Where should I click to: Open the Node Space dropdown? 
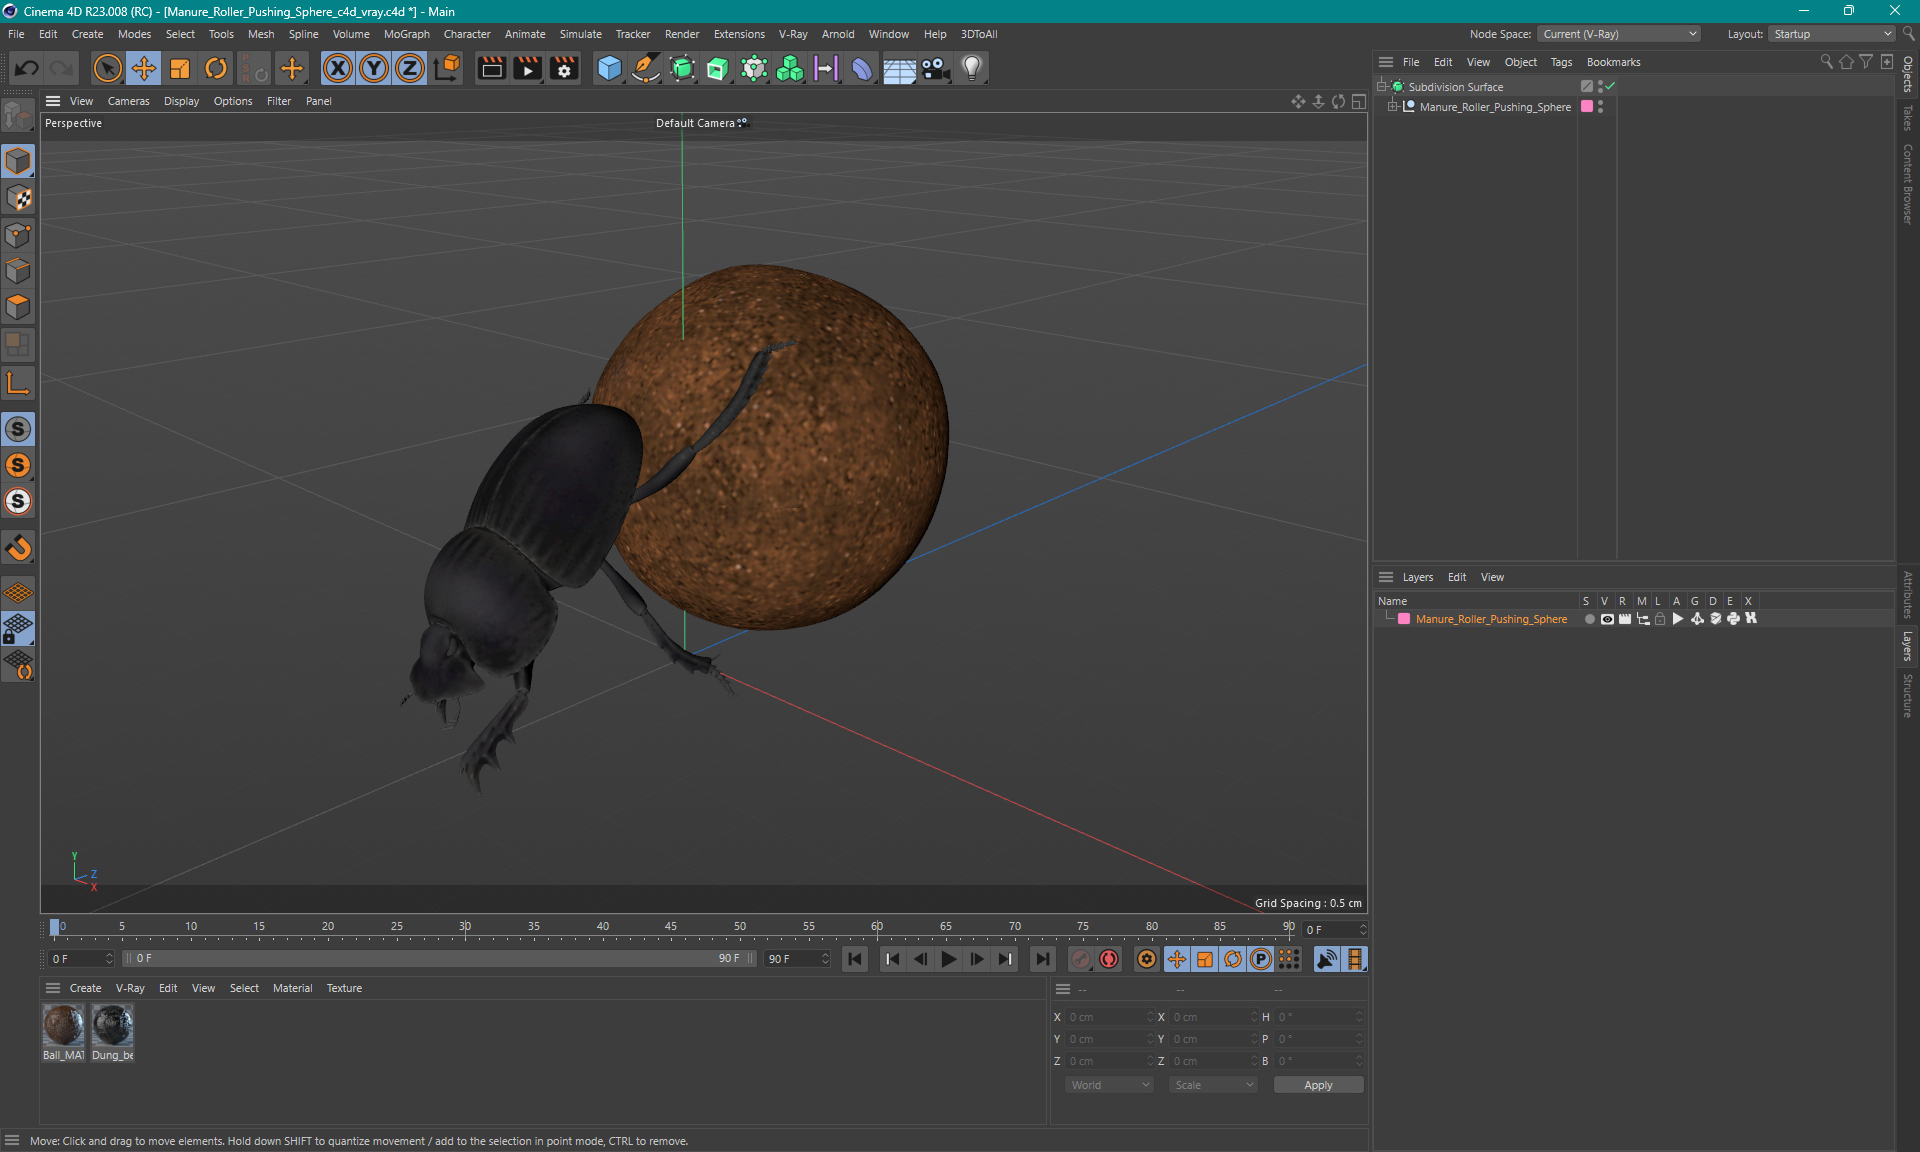(x=1619, y=34)
